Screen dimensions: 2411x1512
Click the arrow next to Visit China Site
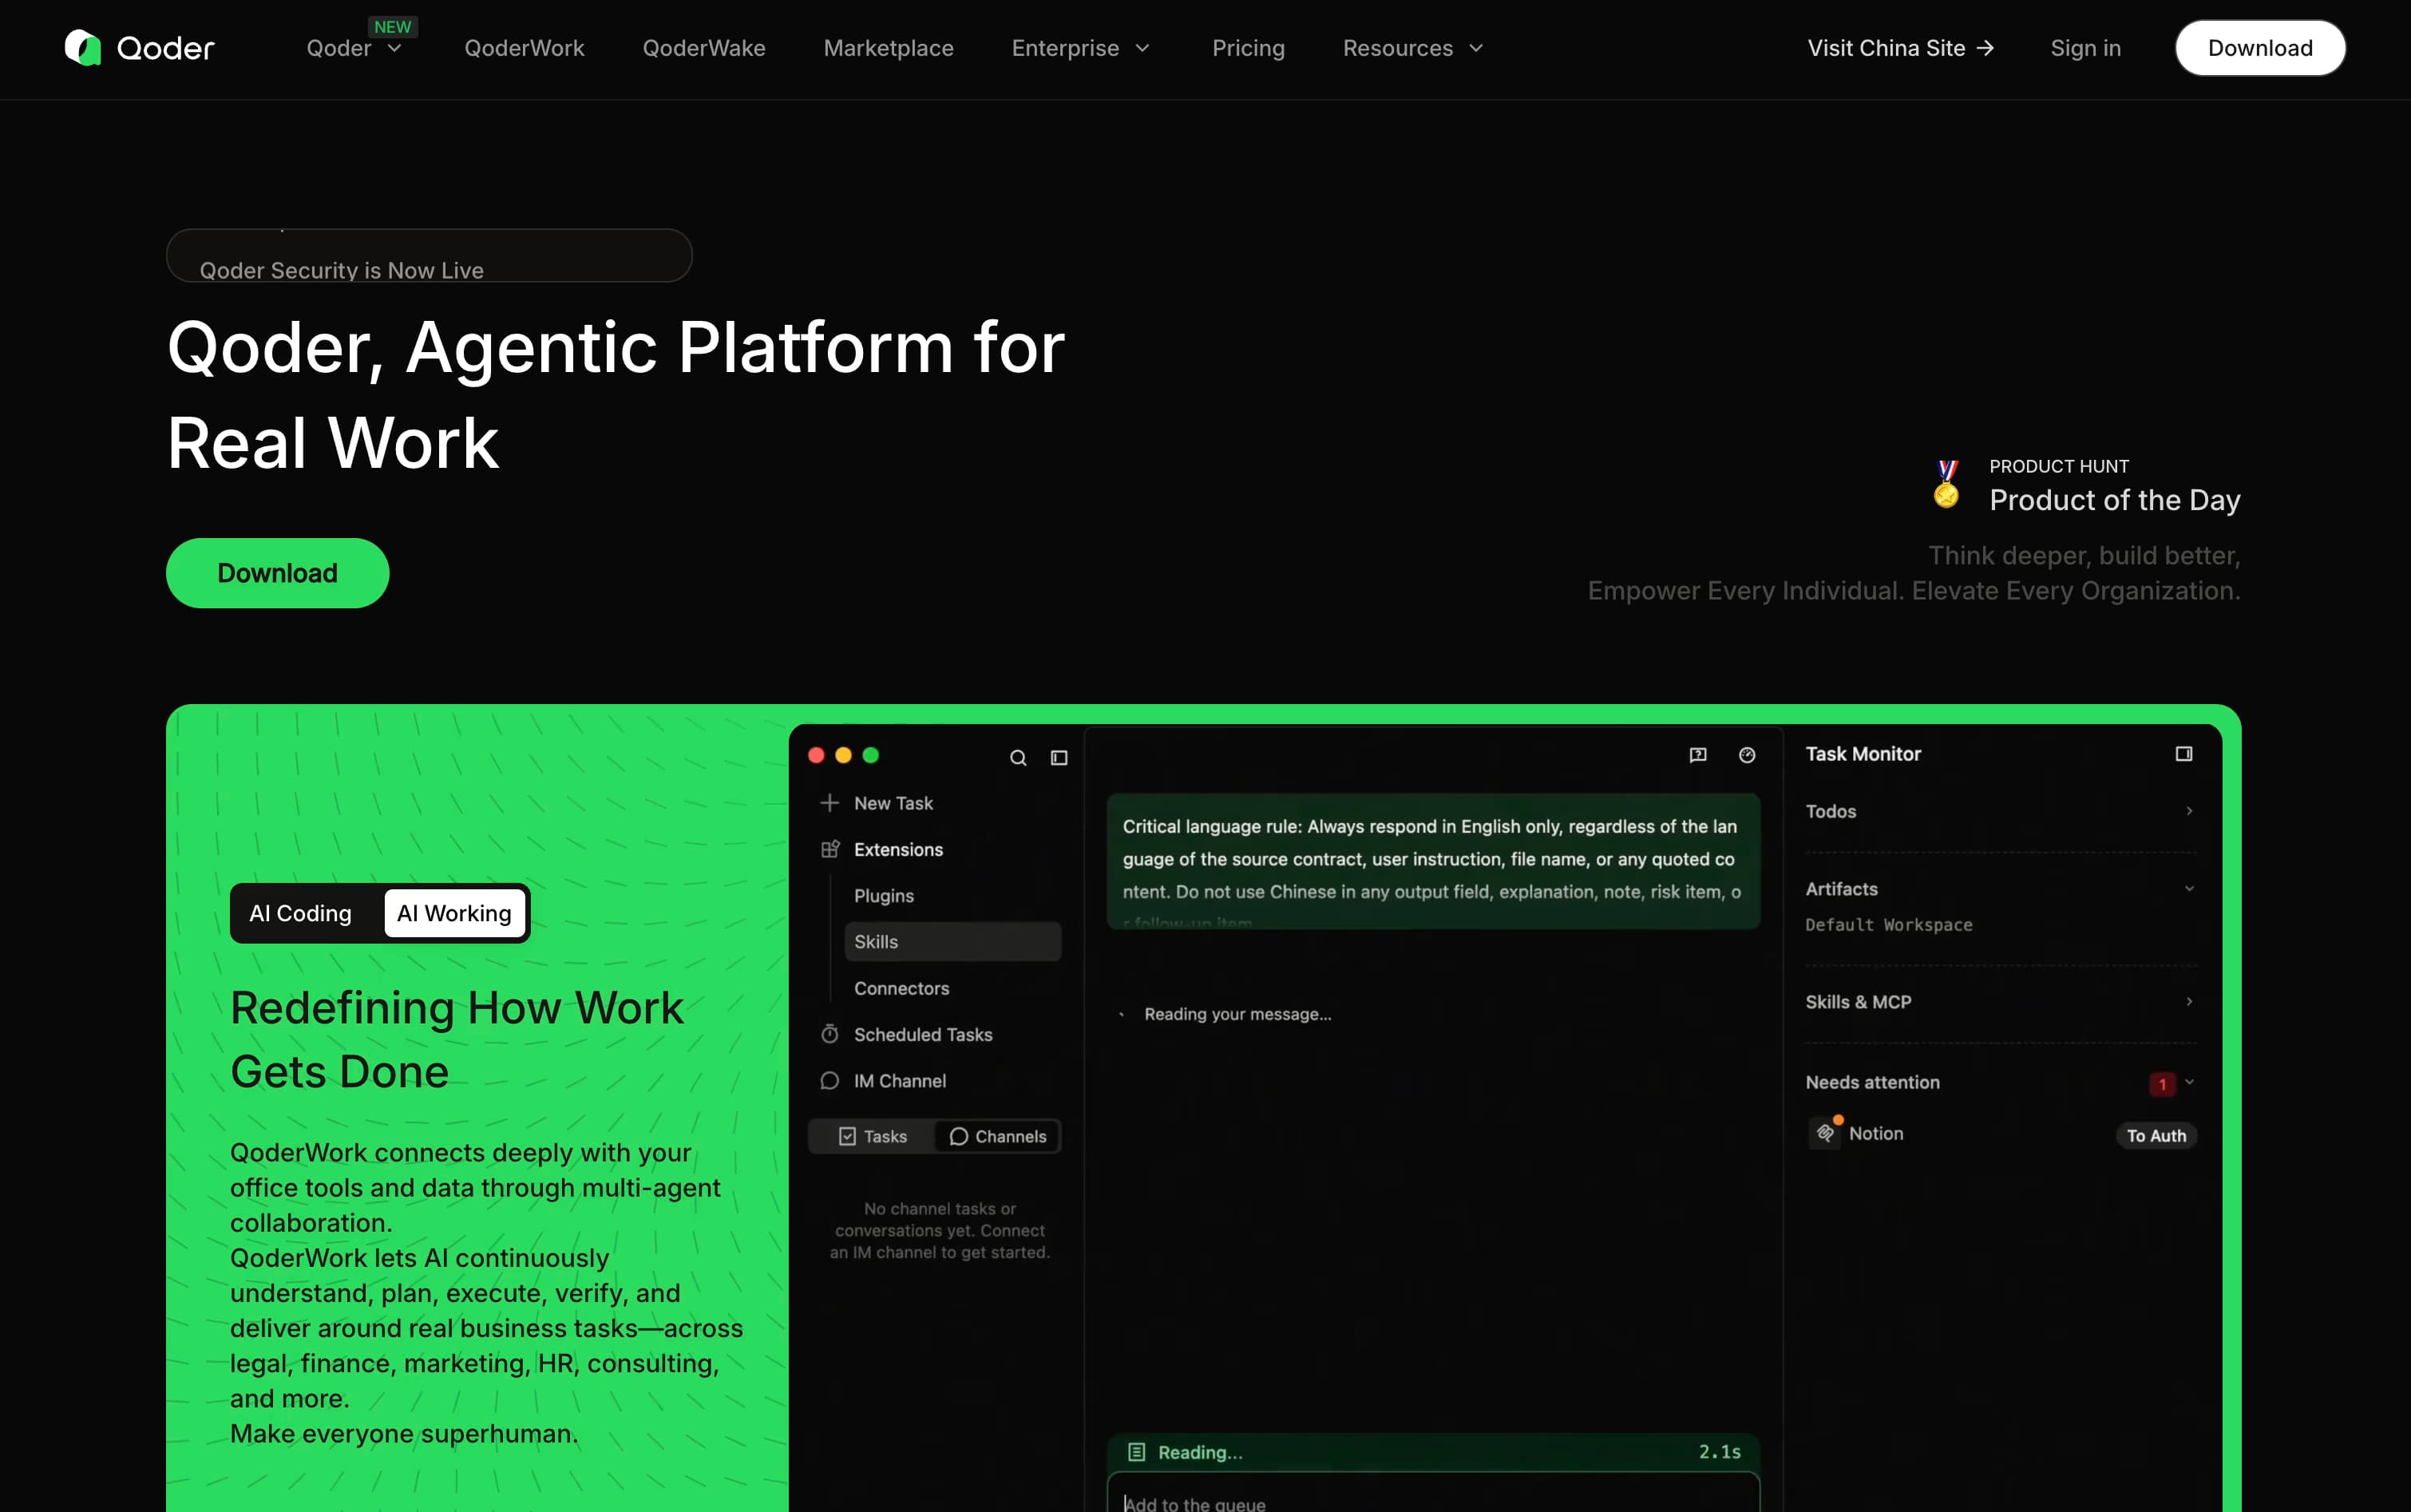[x=1986, y=48]
